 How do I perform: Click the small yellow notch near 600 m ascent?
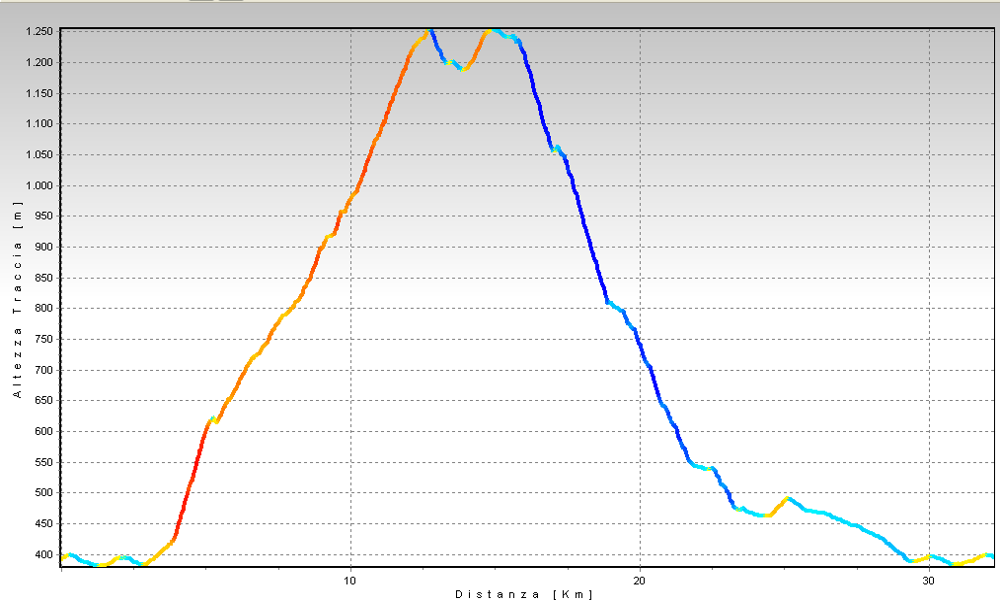pos(213,420)
